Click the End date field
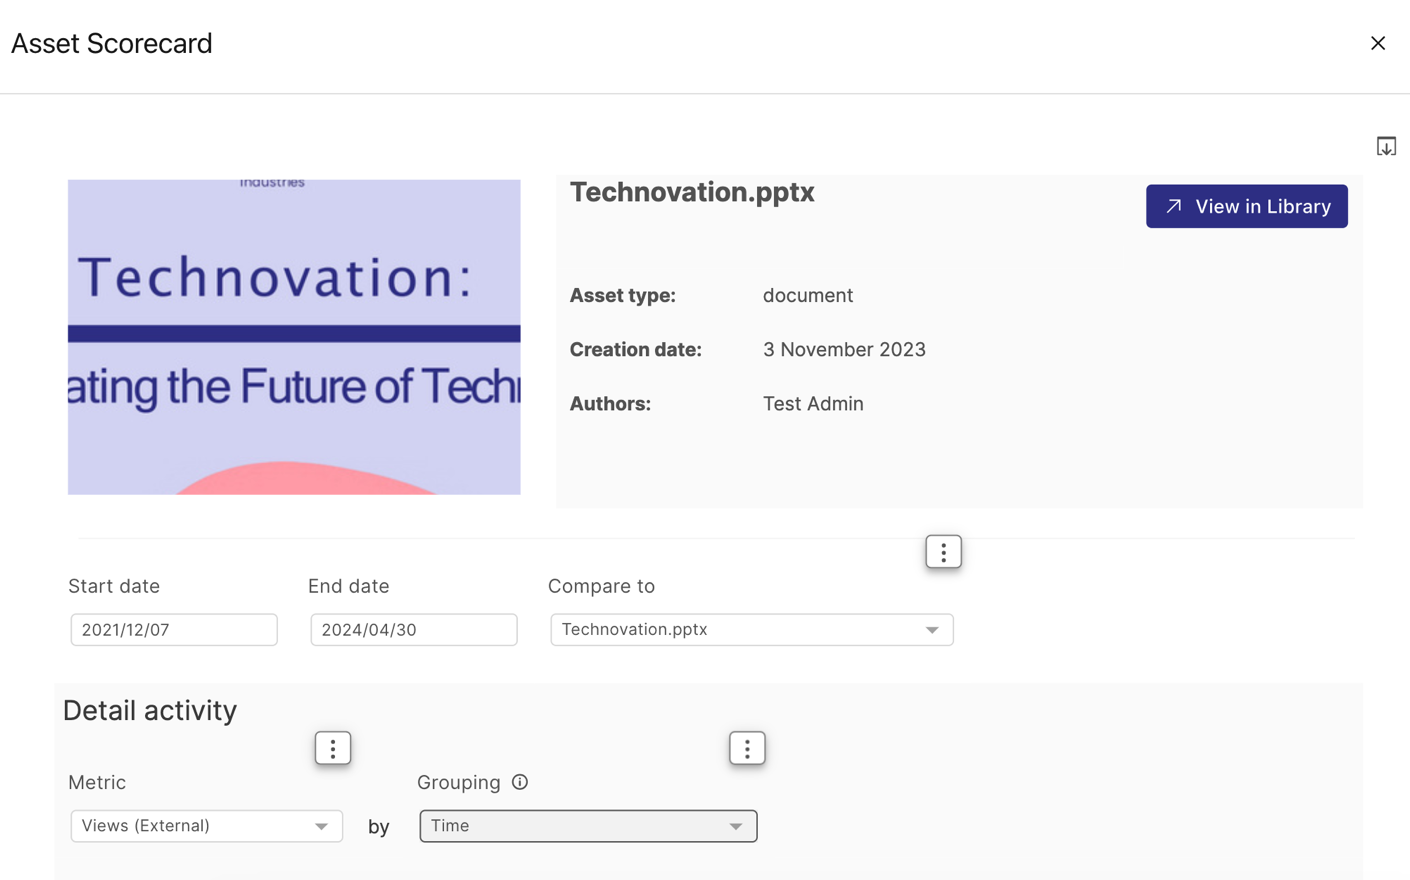Viewport: 1410px width, 880px height. tap(413, 630)
